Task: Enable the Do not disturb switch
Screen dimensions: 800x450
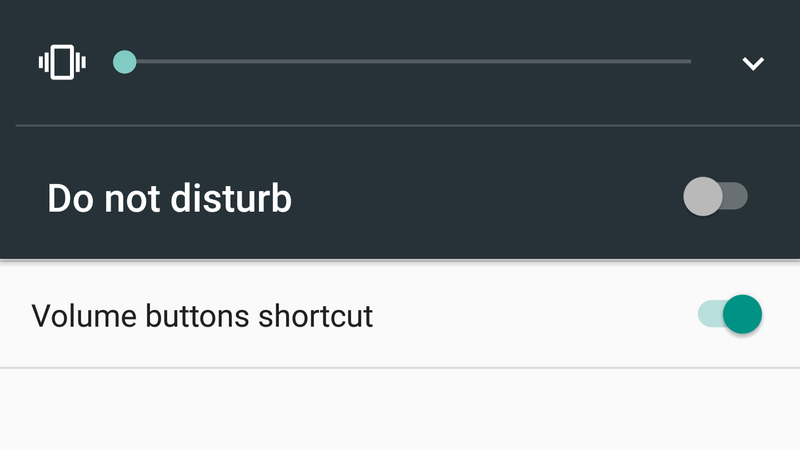Action: tap(715, 196)
